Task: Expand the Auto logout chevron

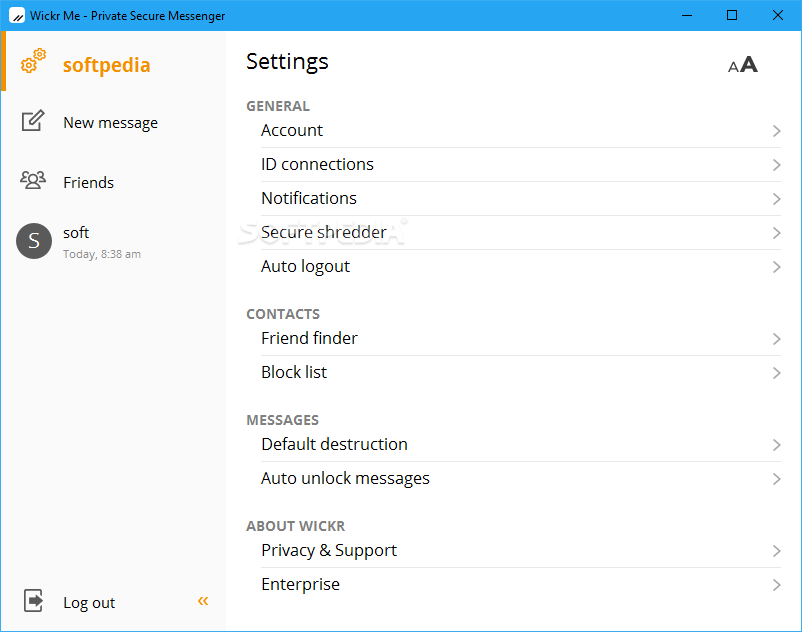Action: [x=776, y=267]
